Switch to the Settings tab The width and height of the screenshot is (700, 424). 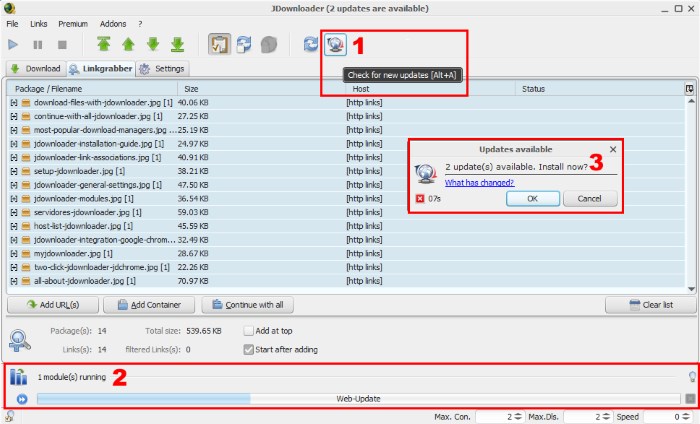coord(162,69)
